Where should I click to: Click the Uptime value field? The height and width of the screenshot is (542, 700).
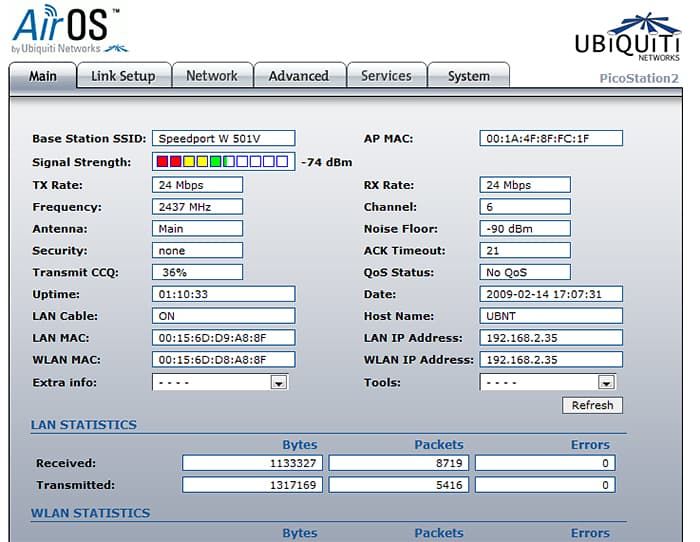(x=223, y=294)
